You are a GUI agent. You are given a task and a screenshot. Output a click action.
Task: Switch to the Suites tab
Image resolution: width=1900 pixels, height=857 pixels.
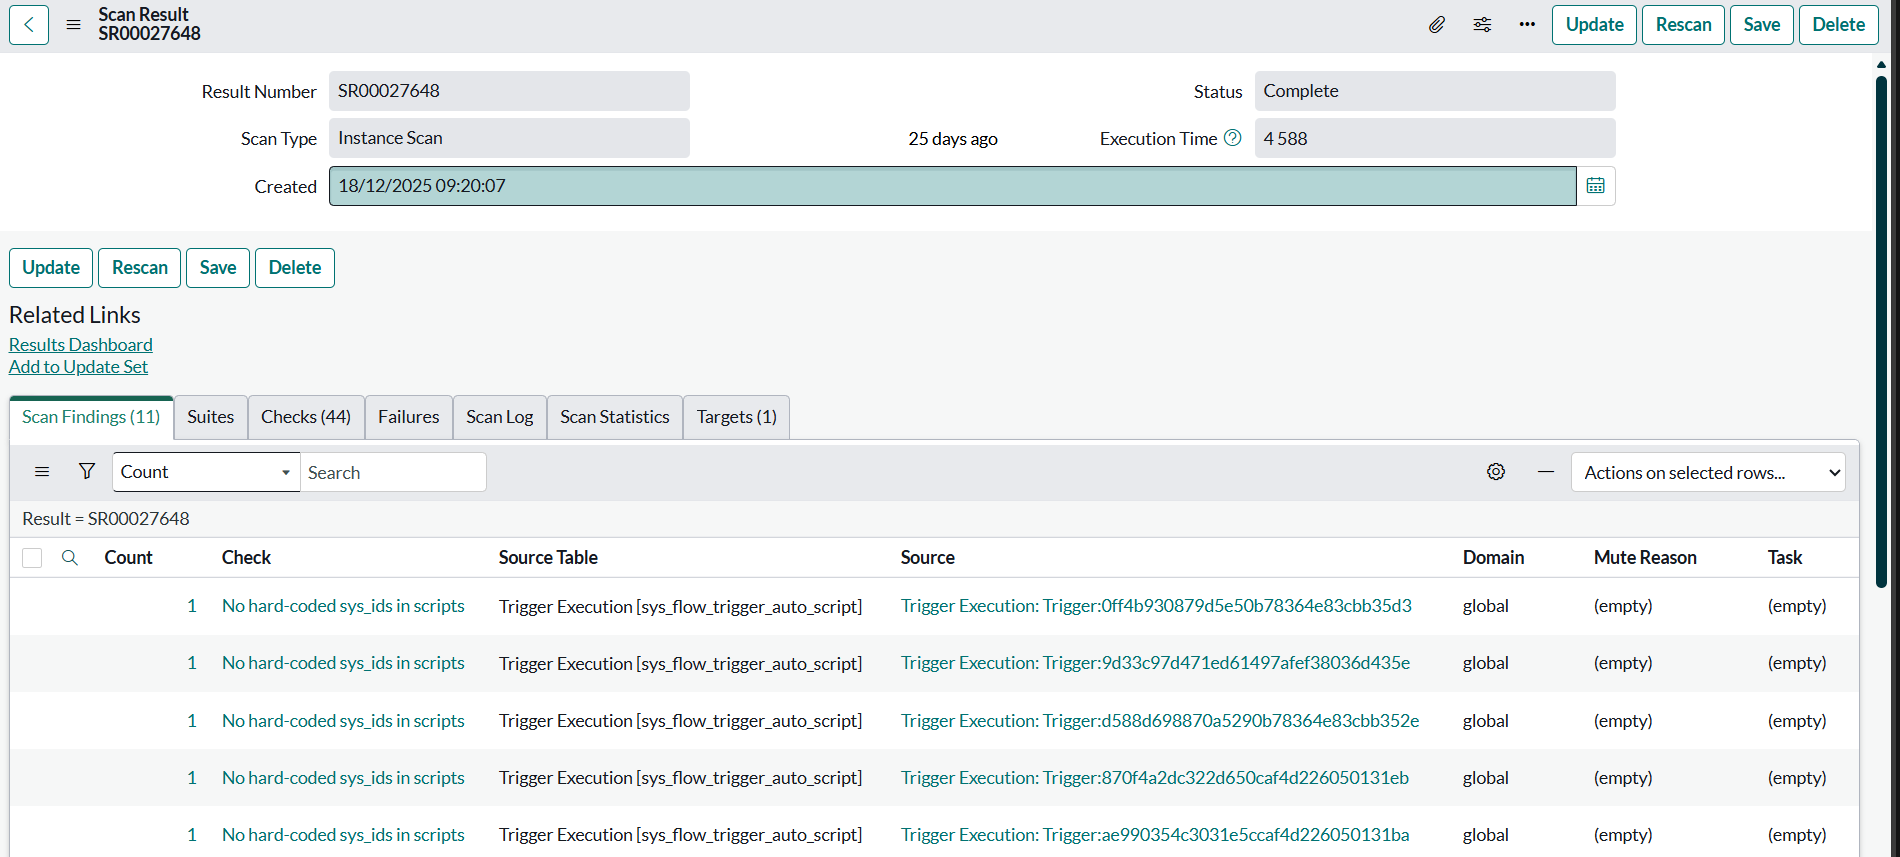pos(211,417)
